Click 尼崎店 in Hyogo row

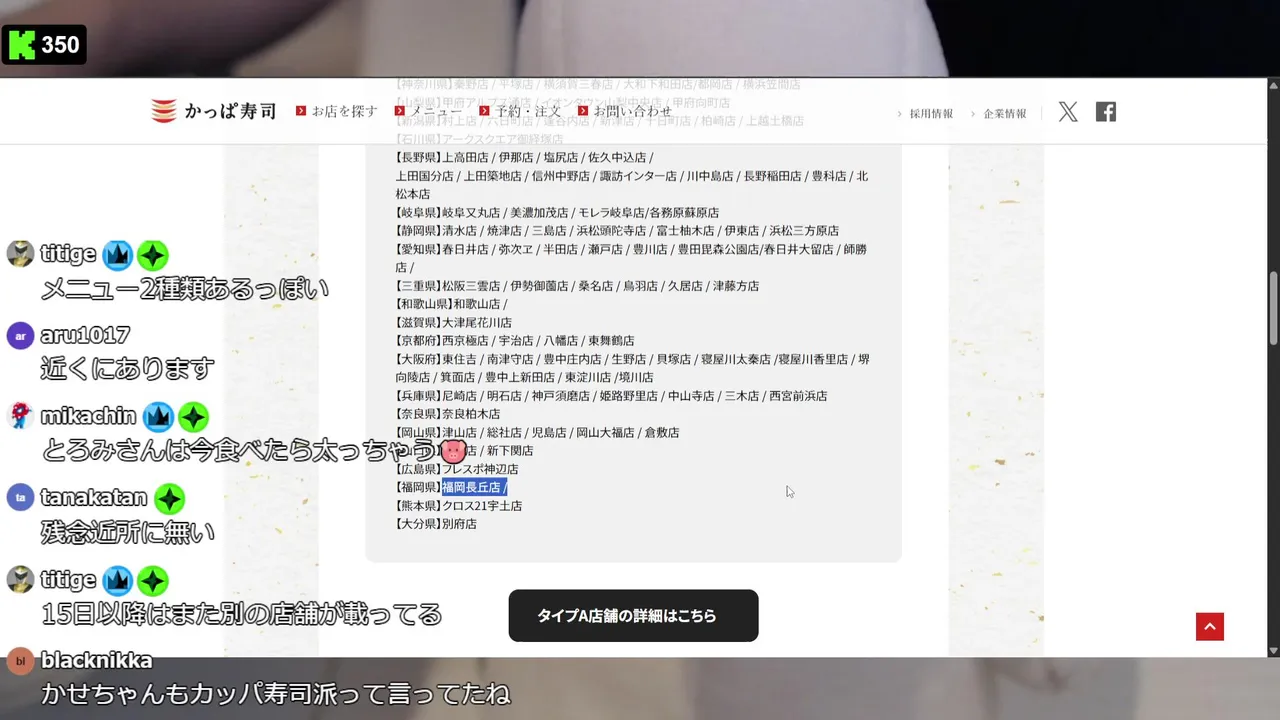[x=459, y=396]
